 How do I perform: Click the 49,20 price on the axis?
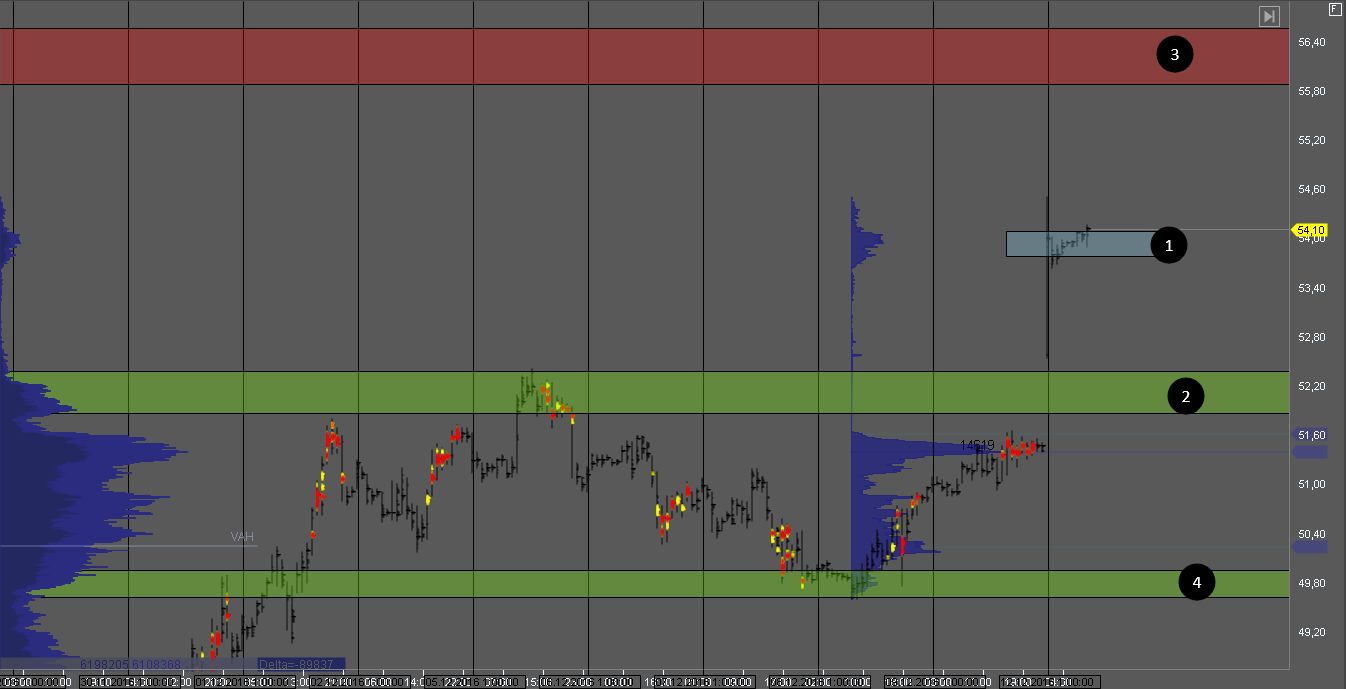click(x=1311, y=632)
